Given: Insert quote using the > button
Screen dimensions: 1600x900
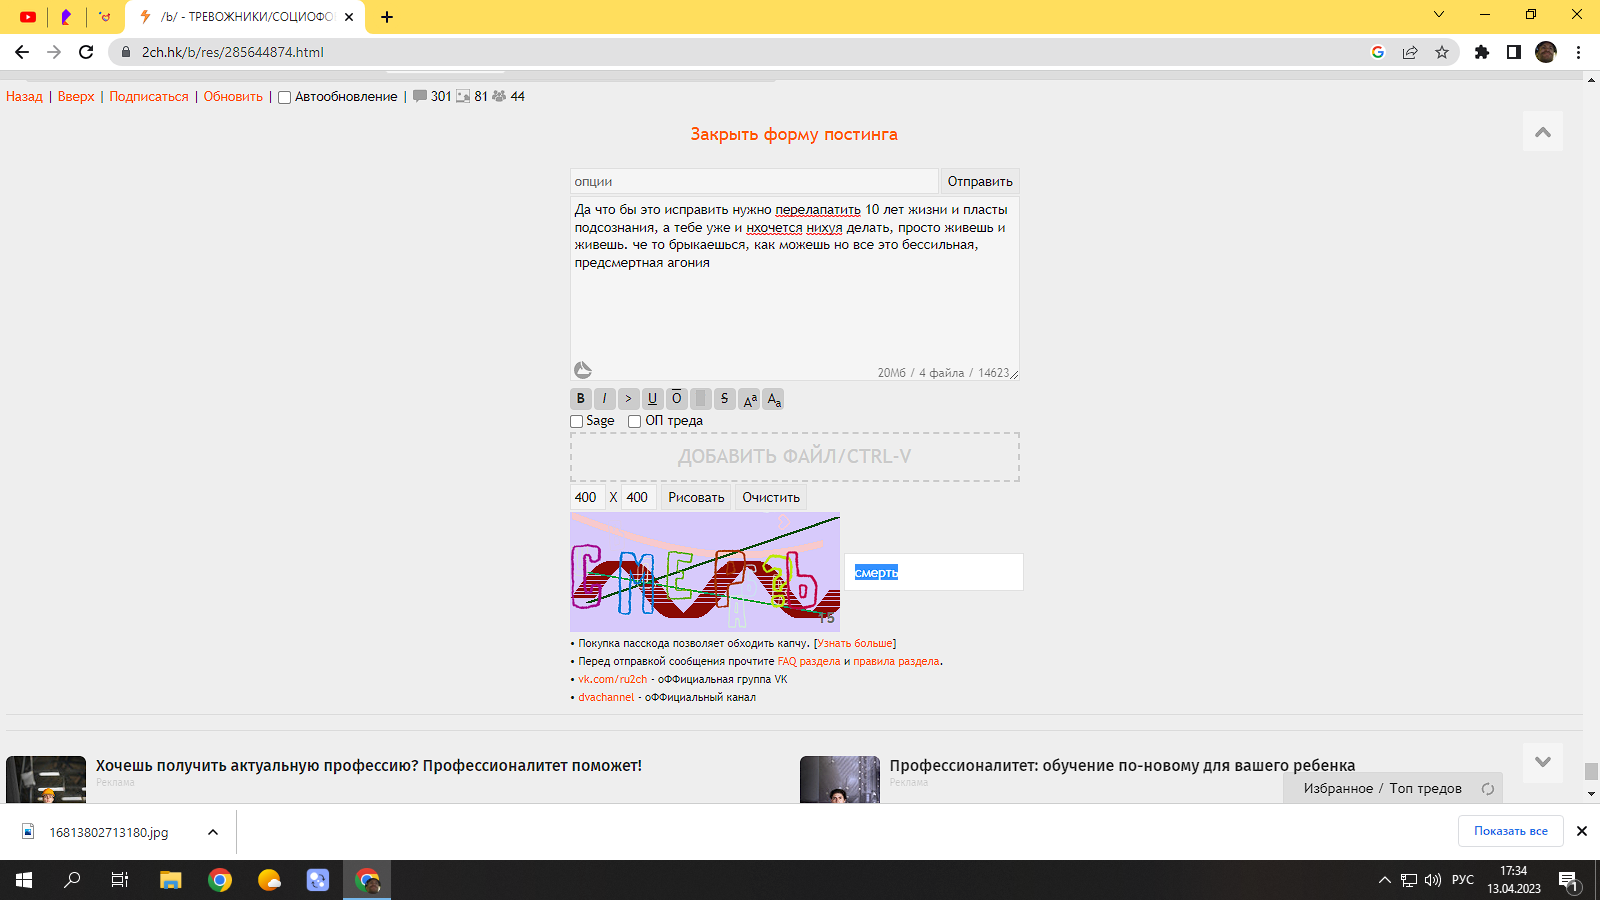Looking at the screenshot, I should (629, 399).
